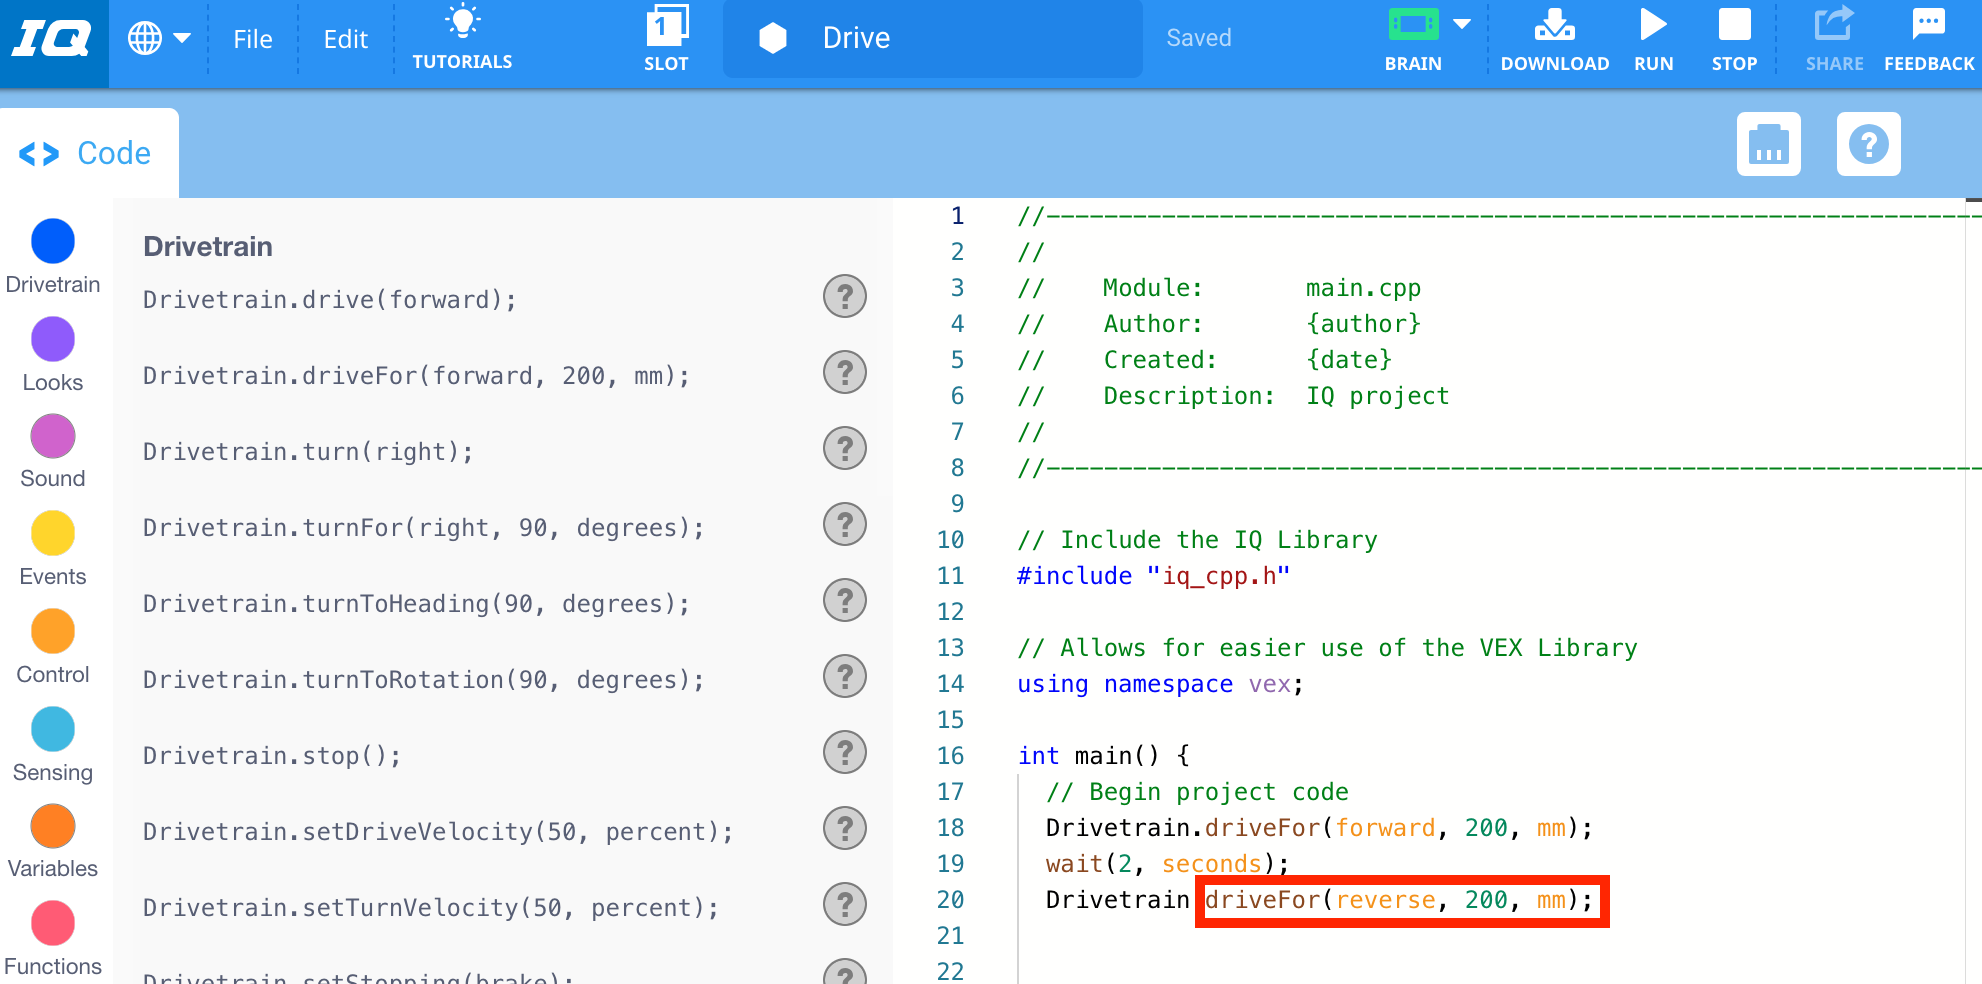Open the Functions command category
1982x984 pixels.
coord(52,923)
